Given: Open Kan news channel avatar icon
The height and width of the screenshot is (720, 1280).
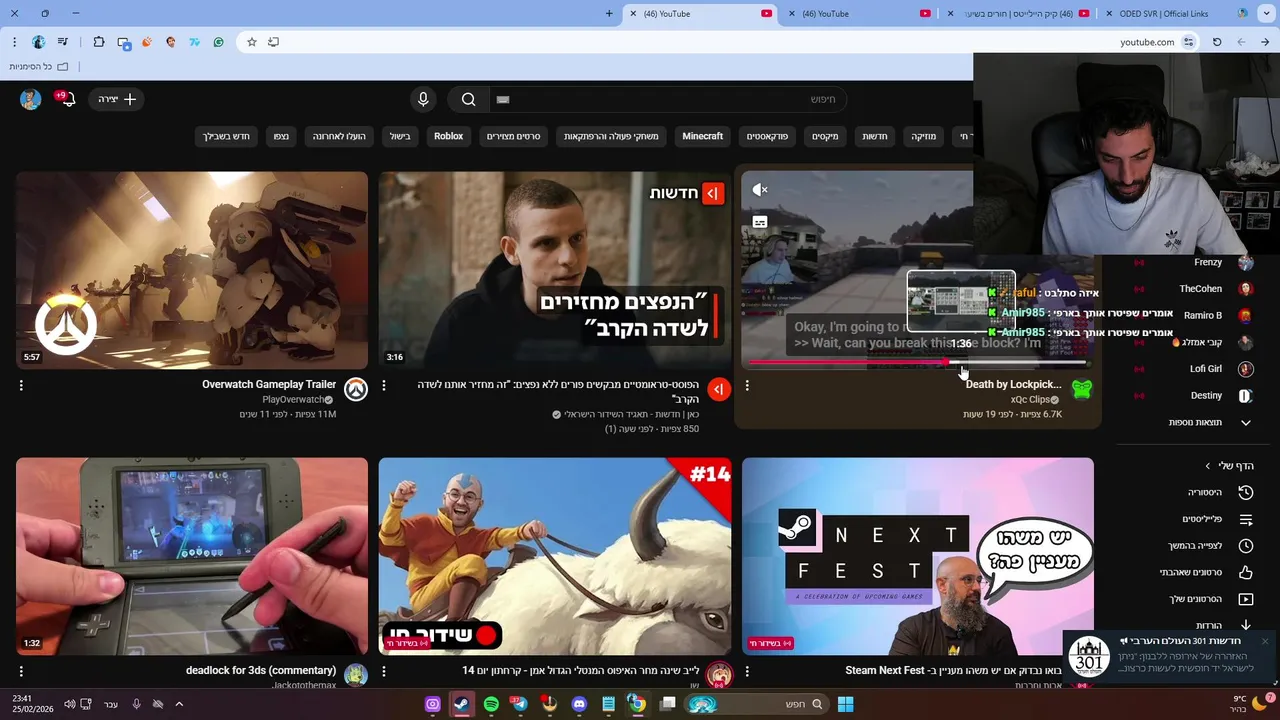Looking at the screenshot, I should [x=719, y=389].
